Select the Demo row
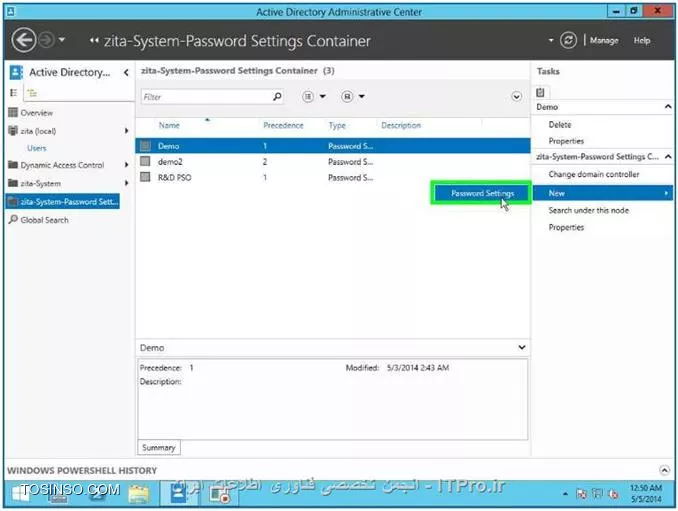The width and height of the screenshot is (678, 511). pos(333,146)
